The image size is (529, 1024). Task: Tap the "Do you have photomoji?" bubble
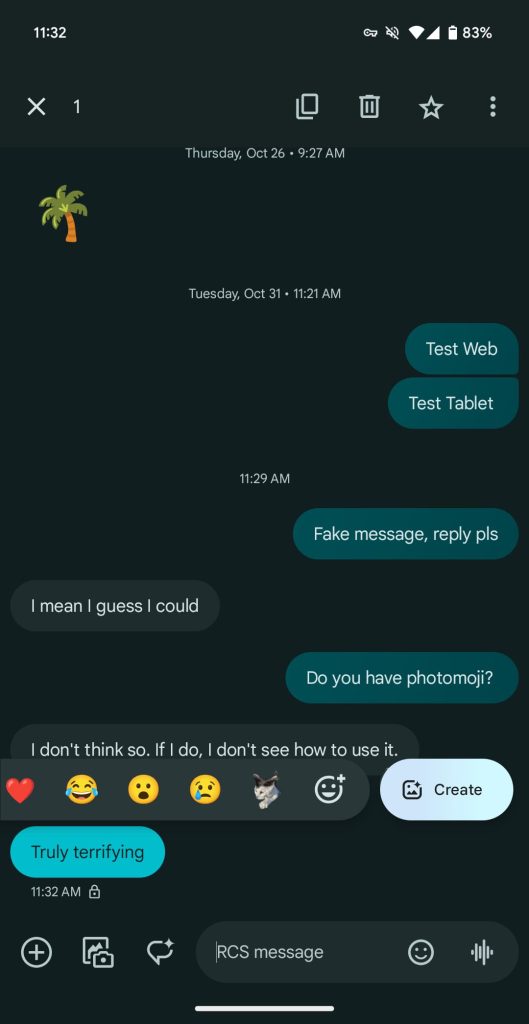pos(402,677)
